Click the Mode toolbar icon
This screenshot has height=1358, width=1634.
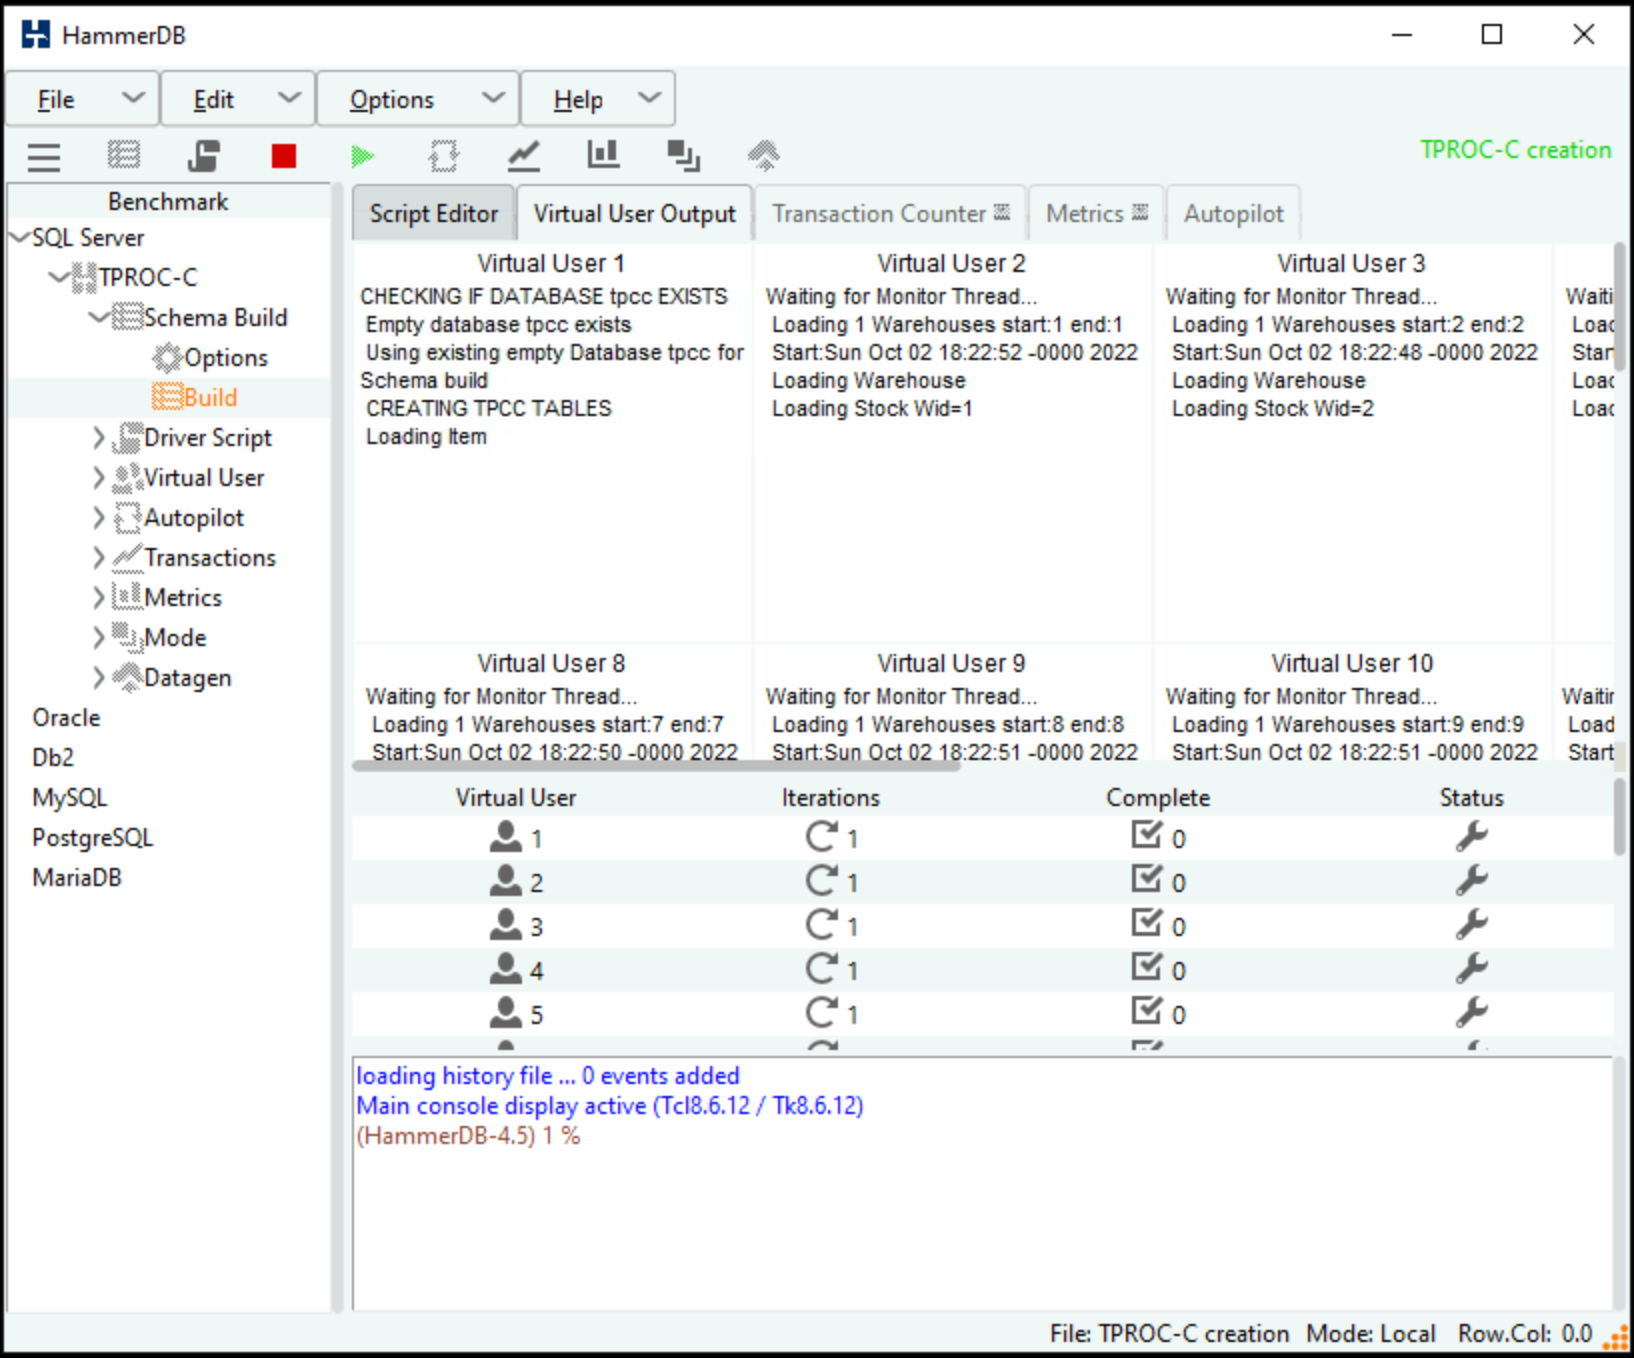684,155
